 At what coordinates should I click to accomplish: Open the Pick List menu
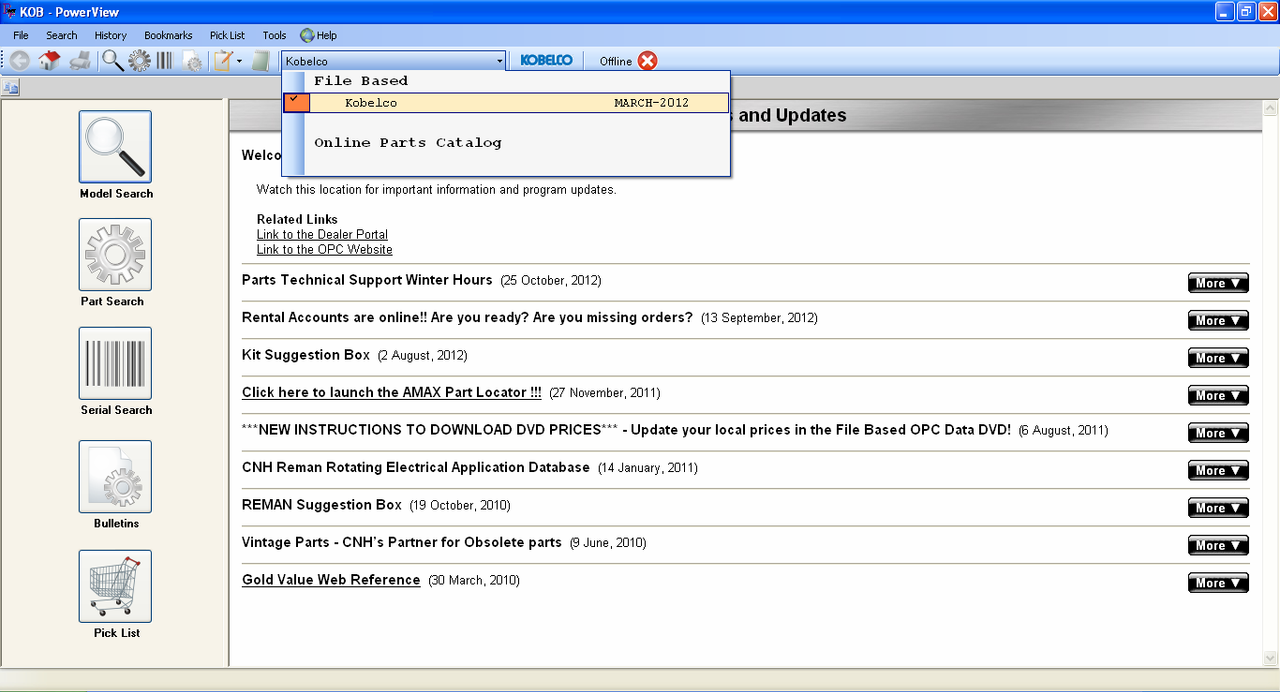[227, 35]
